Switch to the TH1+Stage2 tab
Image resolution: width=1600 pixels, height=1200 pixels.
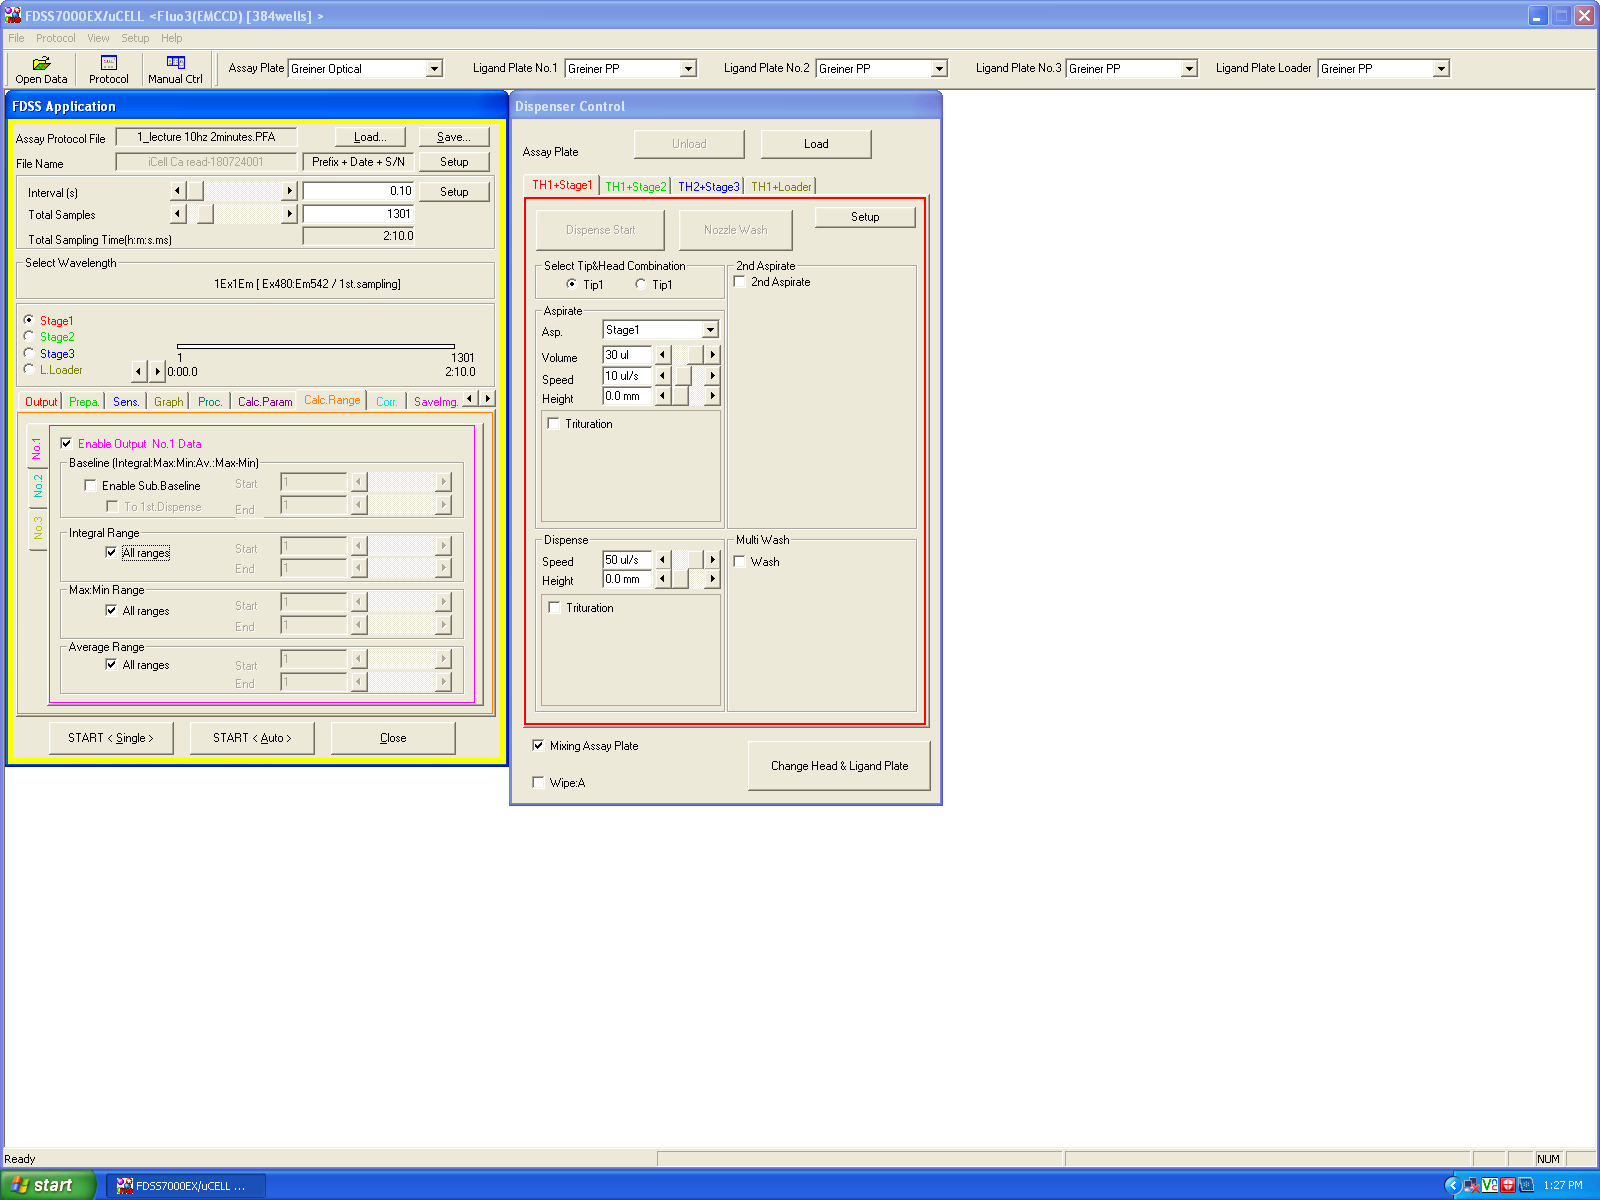[635, 187]
